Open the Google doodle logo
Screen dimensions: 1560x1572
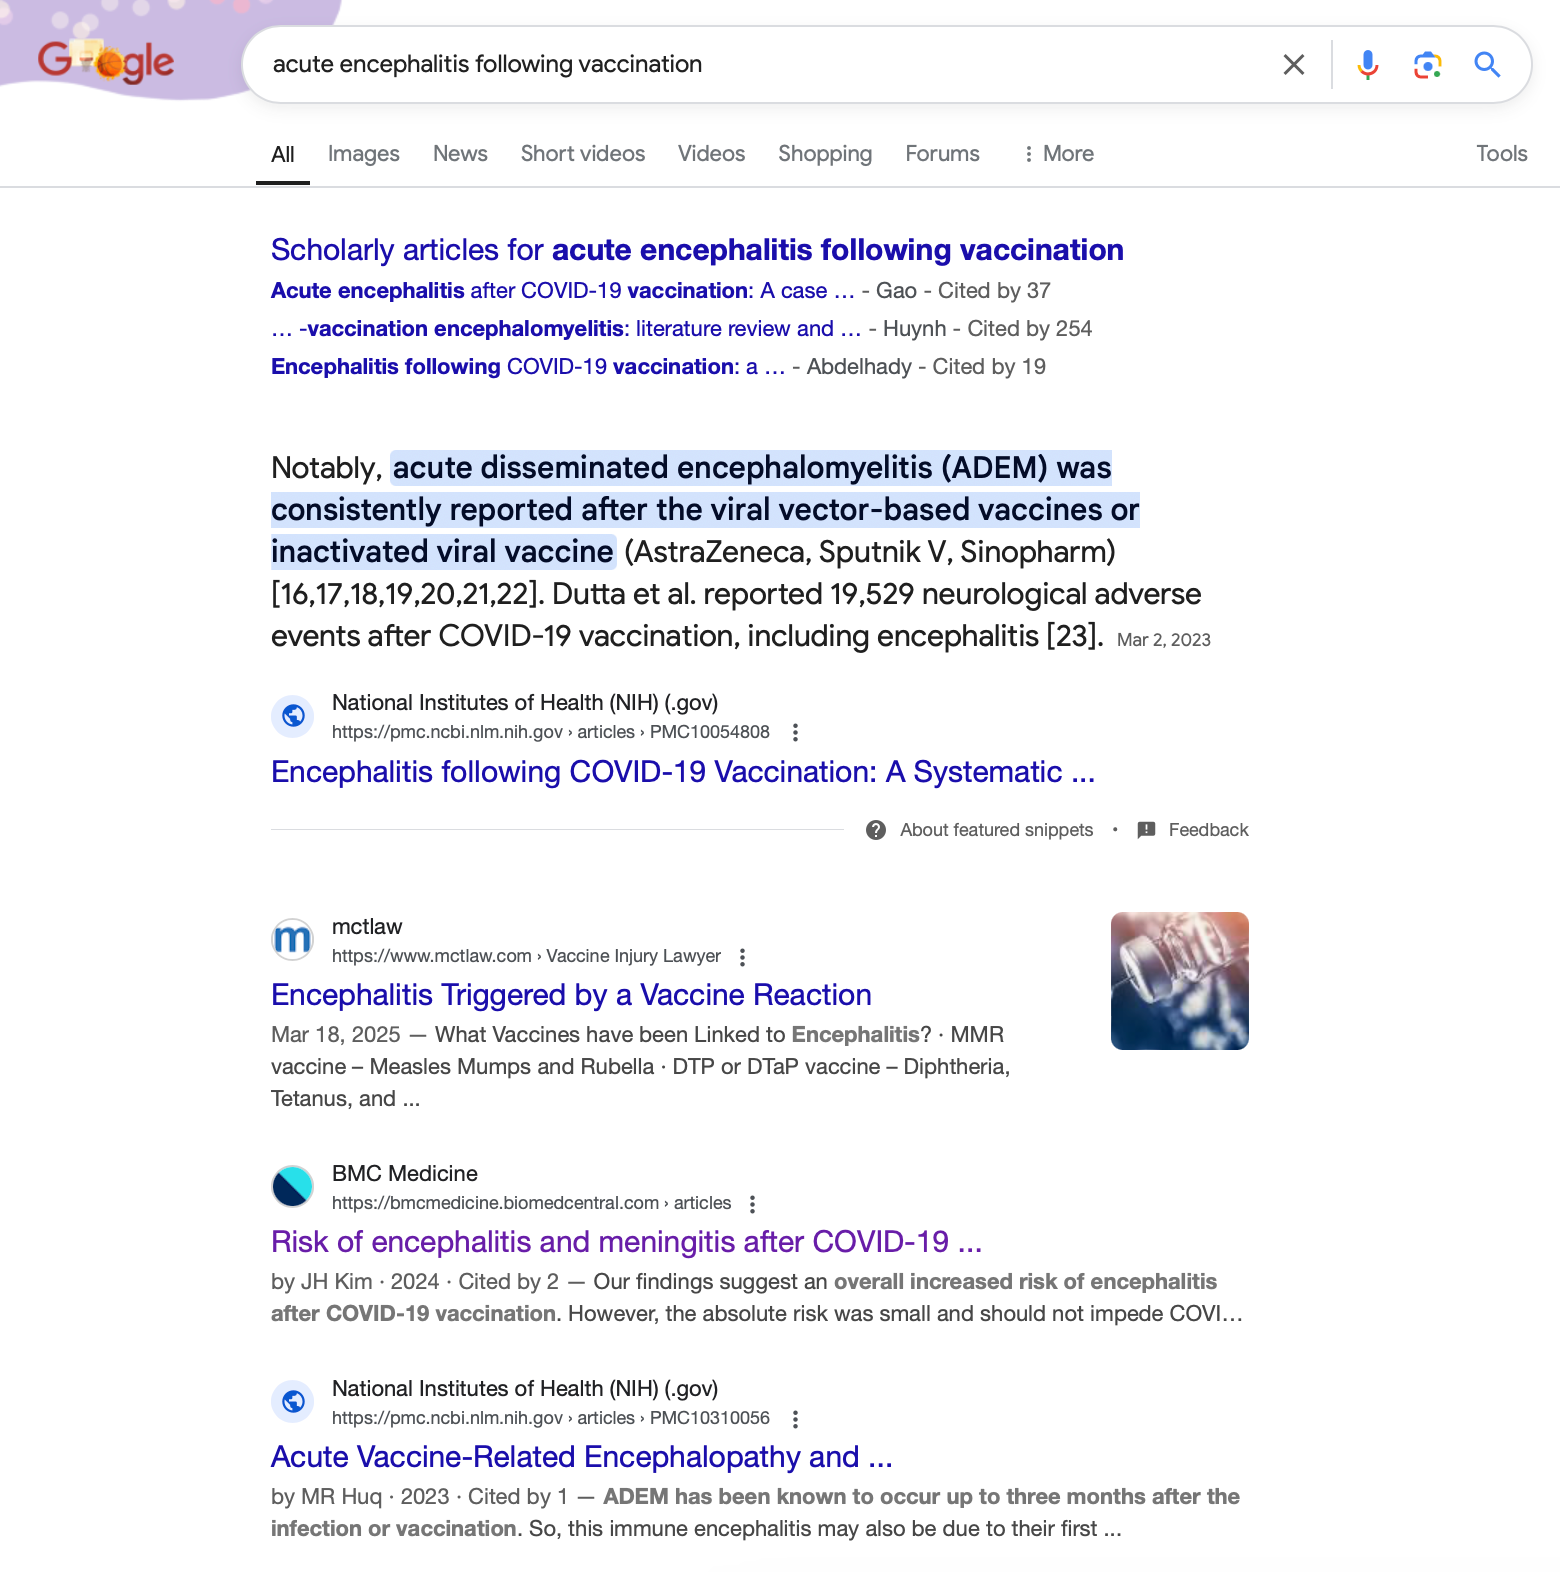[106, 62]
